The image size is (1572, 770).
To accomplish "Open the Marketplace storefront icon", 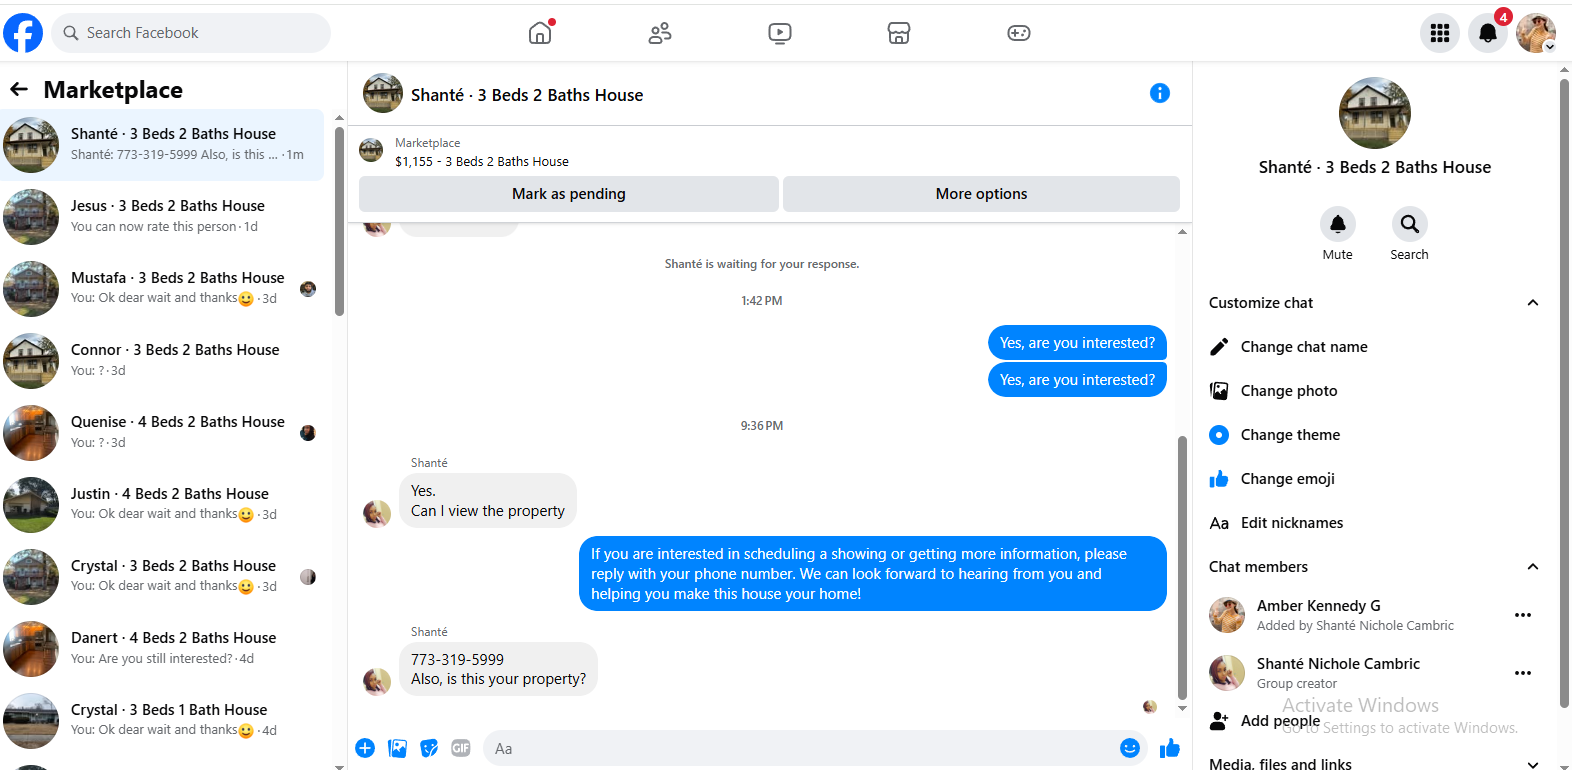I will pos(899,33).
